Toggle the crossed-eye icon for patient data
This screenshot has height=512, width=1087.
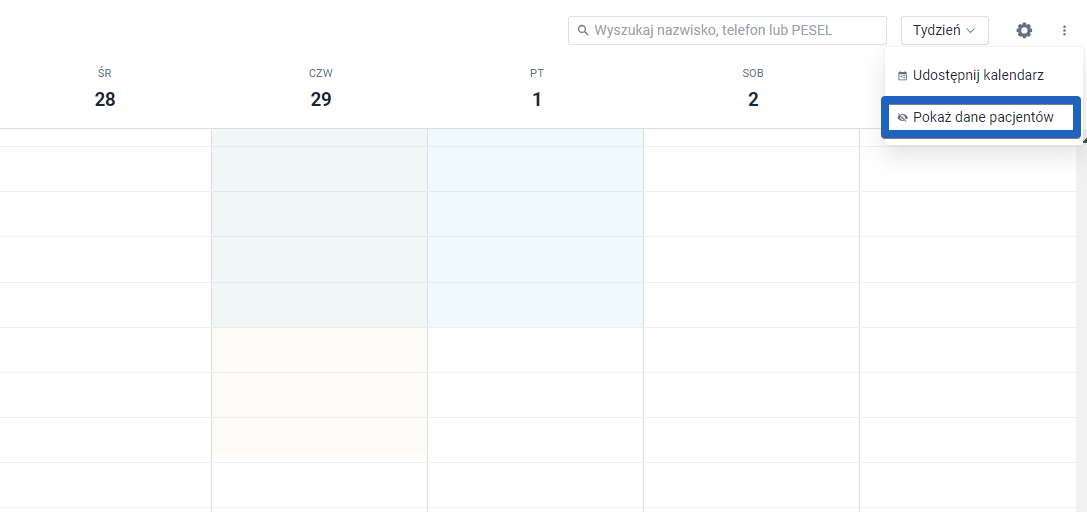903,118
